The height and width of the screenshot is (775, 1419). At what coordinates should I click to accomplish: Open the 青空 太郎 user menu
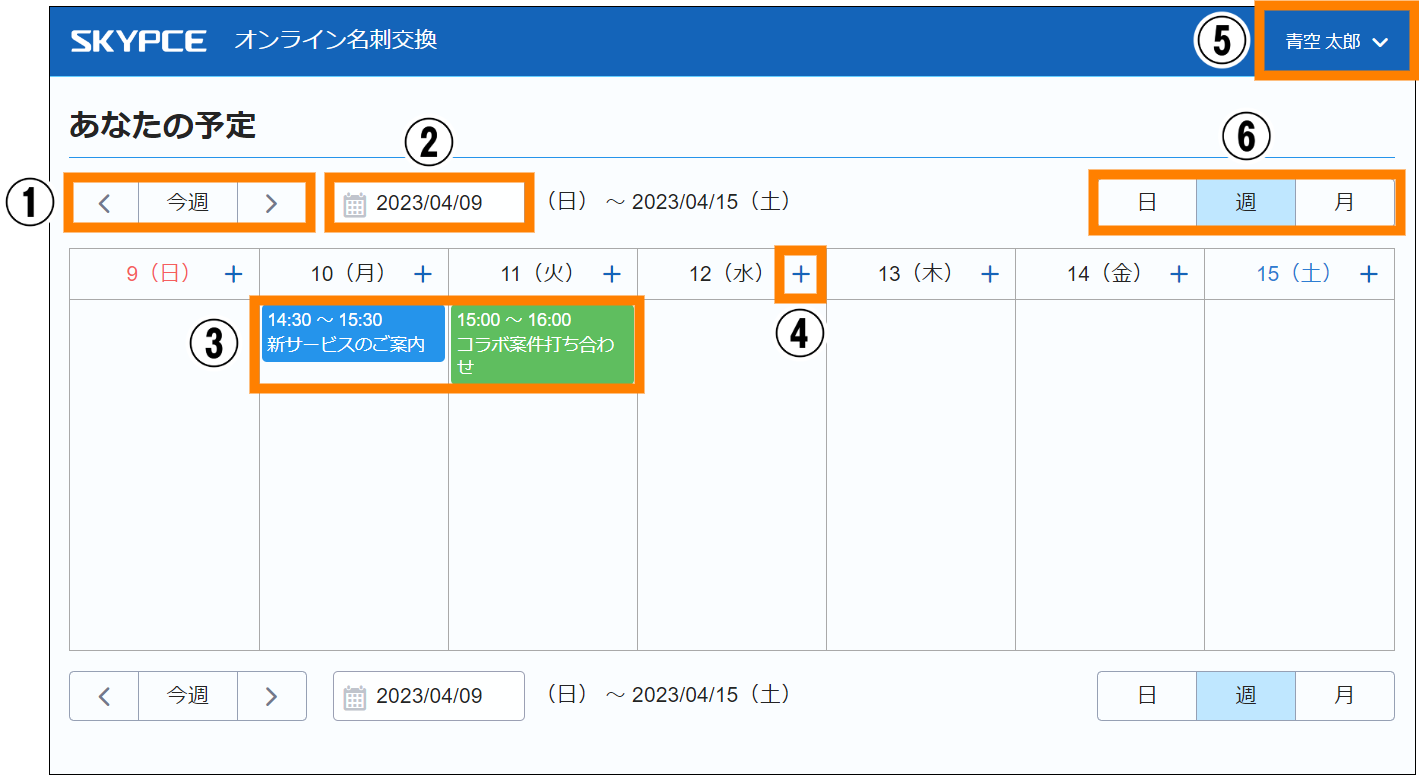pos(1337,42)
